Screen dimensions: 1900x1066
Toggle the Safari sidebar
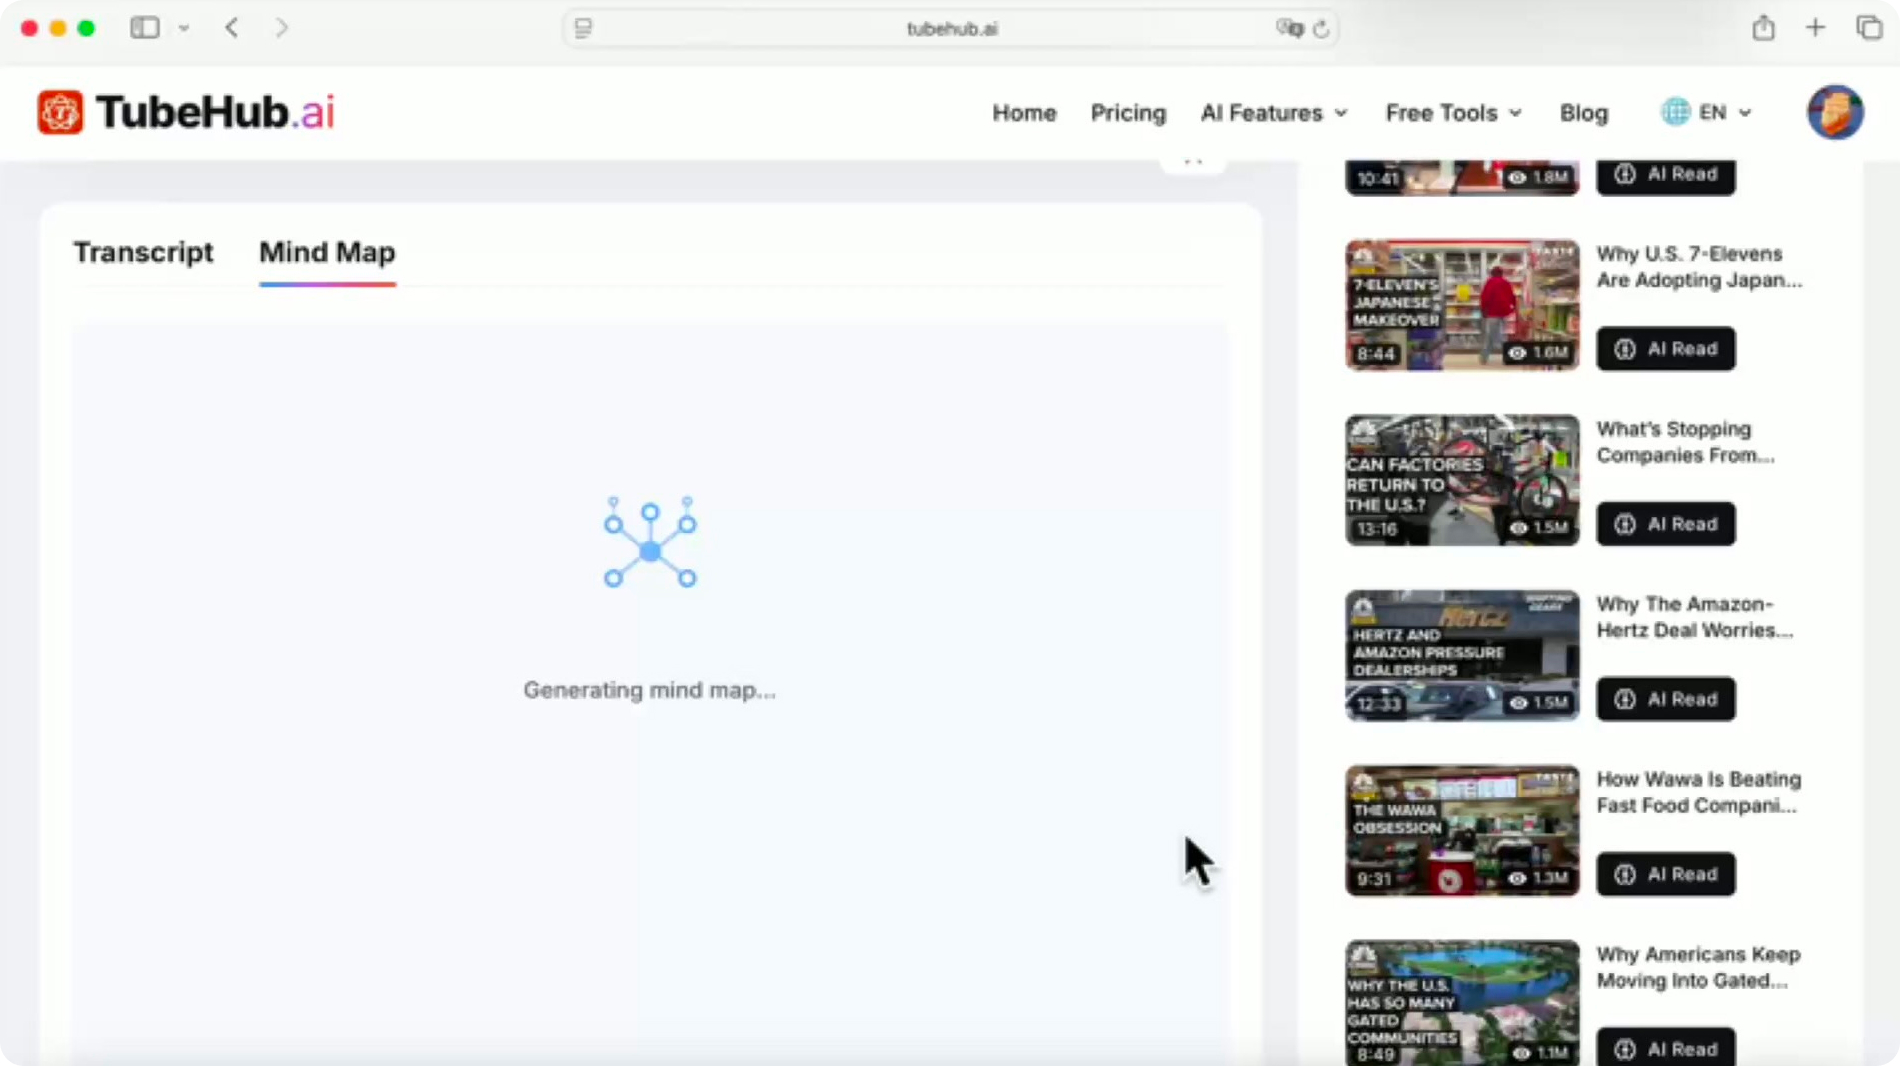pyautogui.click(x=145, y=28)
